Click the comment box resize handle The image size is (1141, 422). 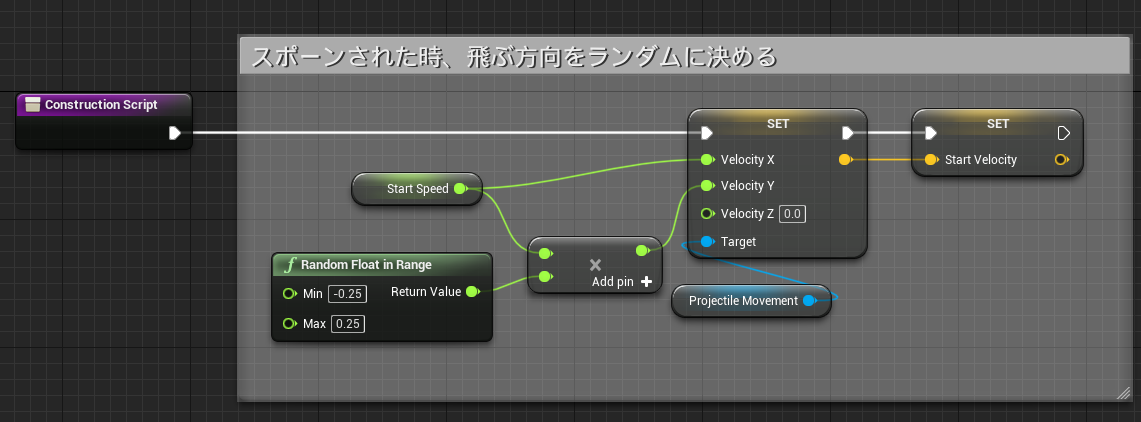(1123, 393)
